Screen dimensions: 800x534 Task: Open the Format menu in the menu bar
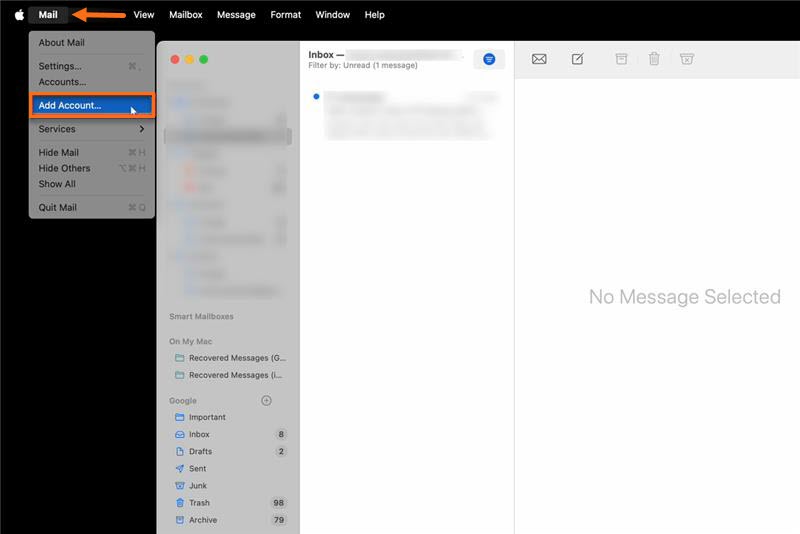point(285,15)
